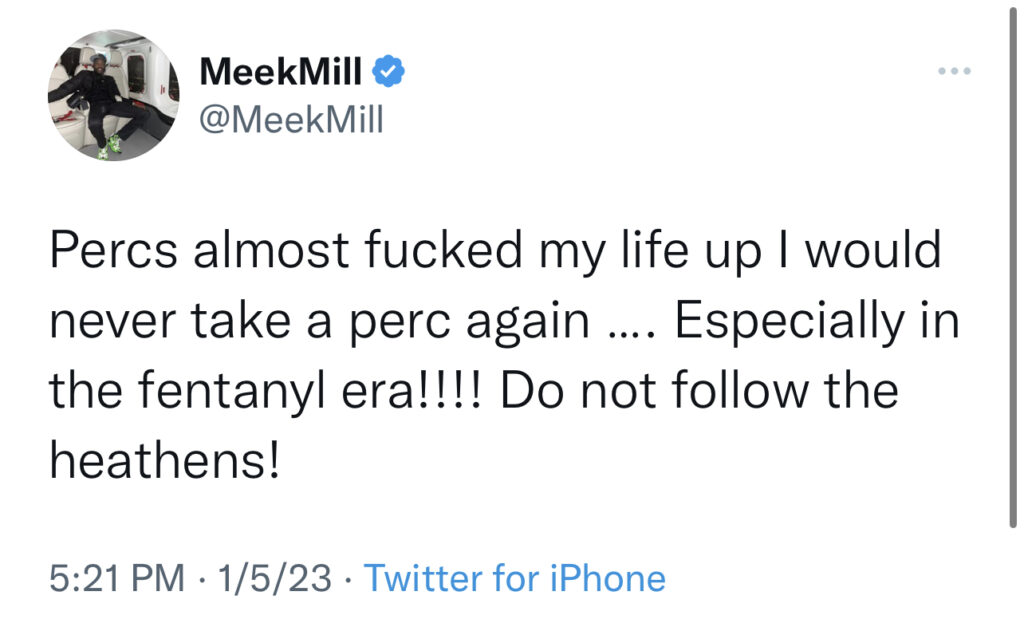1024x623 pixels.
Task: Click the Twitter for iPhone source link
Action: pos(515,579)
